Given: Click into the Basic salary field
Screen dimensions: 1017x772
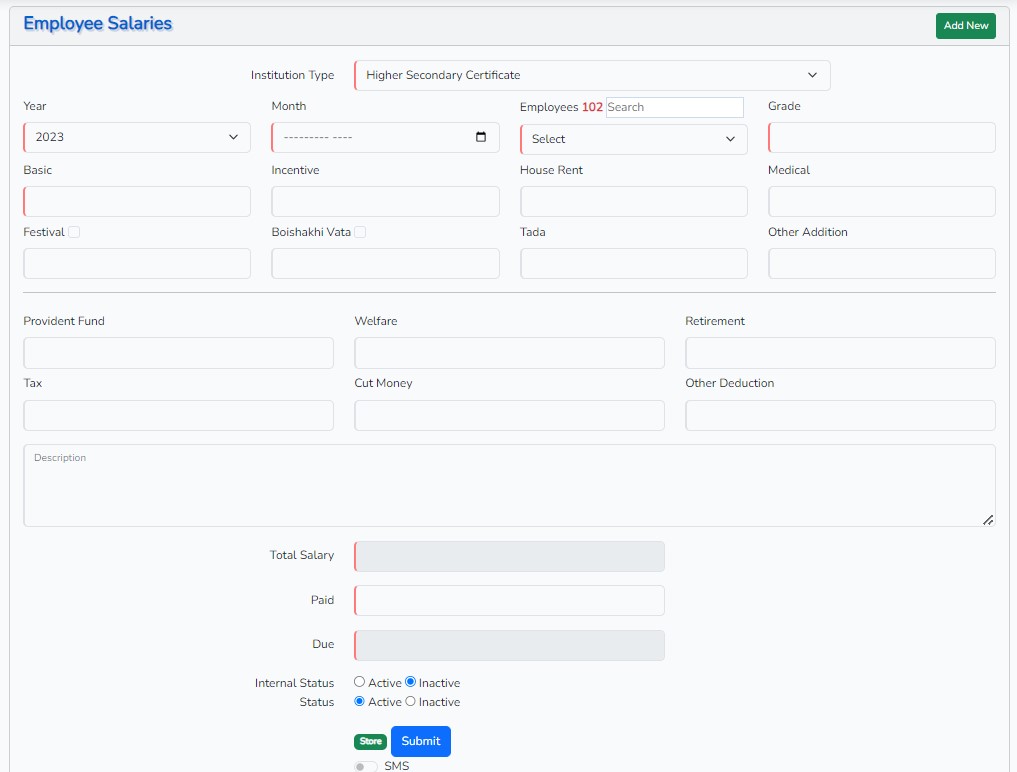Looking at the screenshot, I should pyautogui.click(x=137, y=201).
